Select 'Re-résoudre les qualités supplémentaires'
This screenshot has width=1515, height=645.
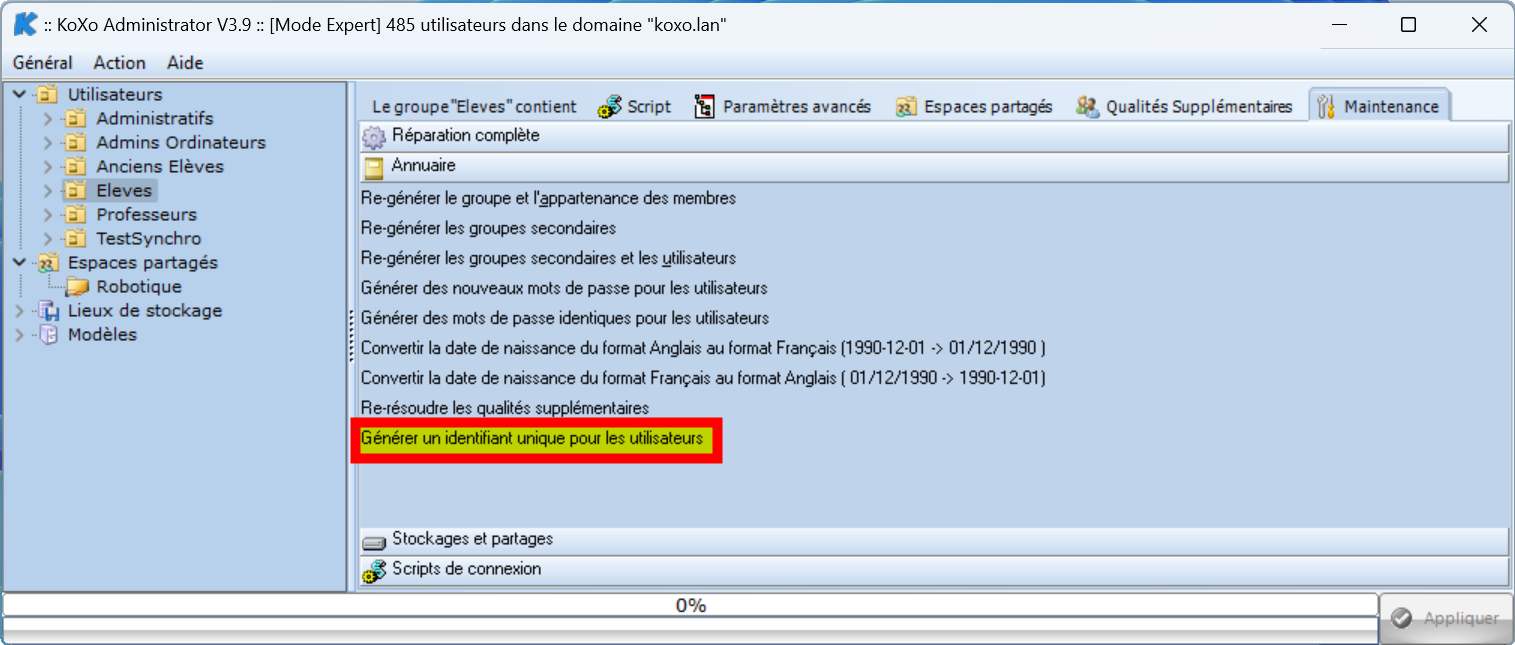point(505,409)
